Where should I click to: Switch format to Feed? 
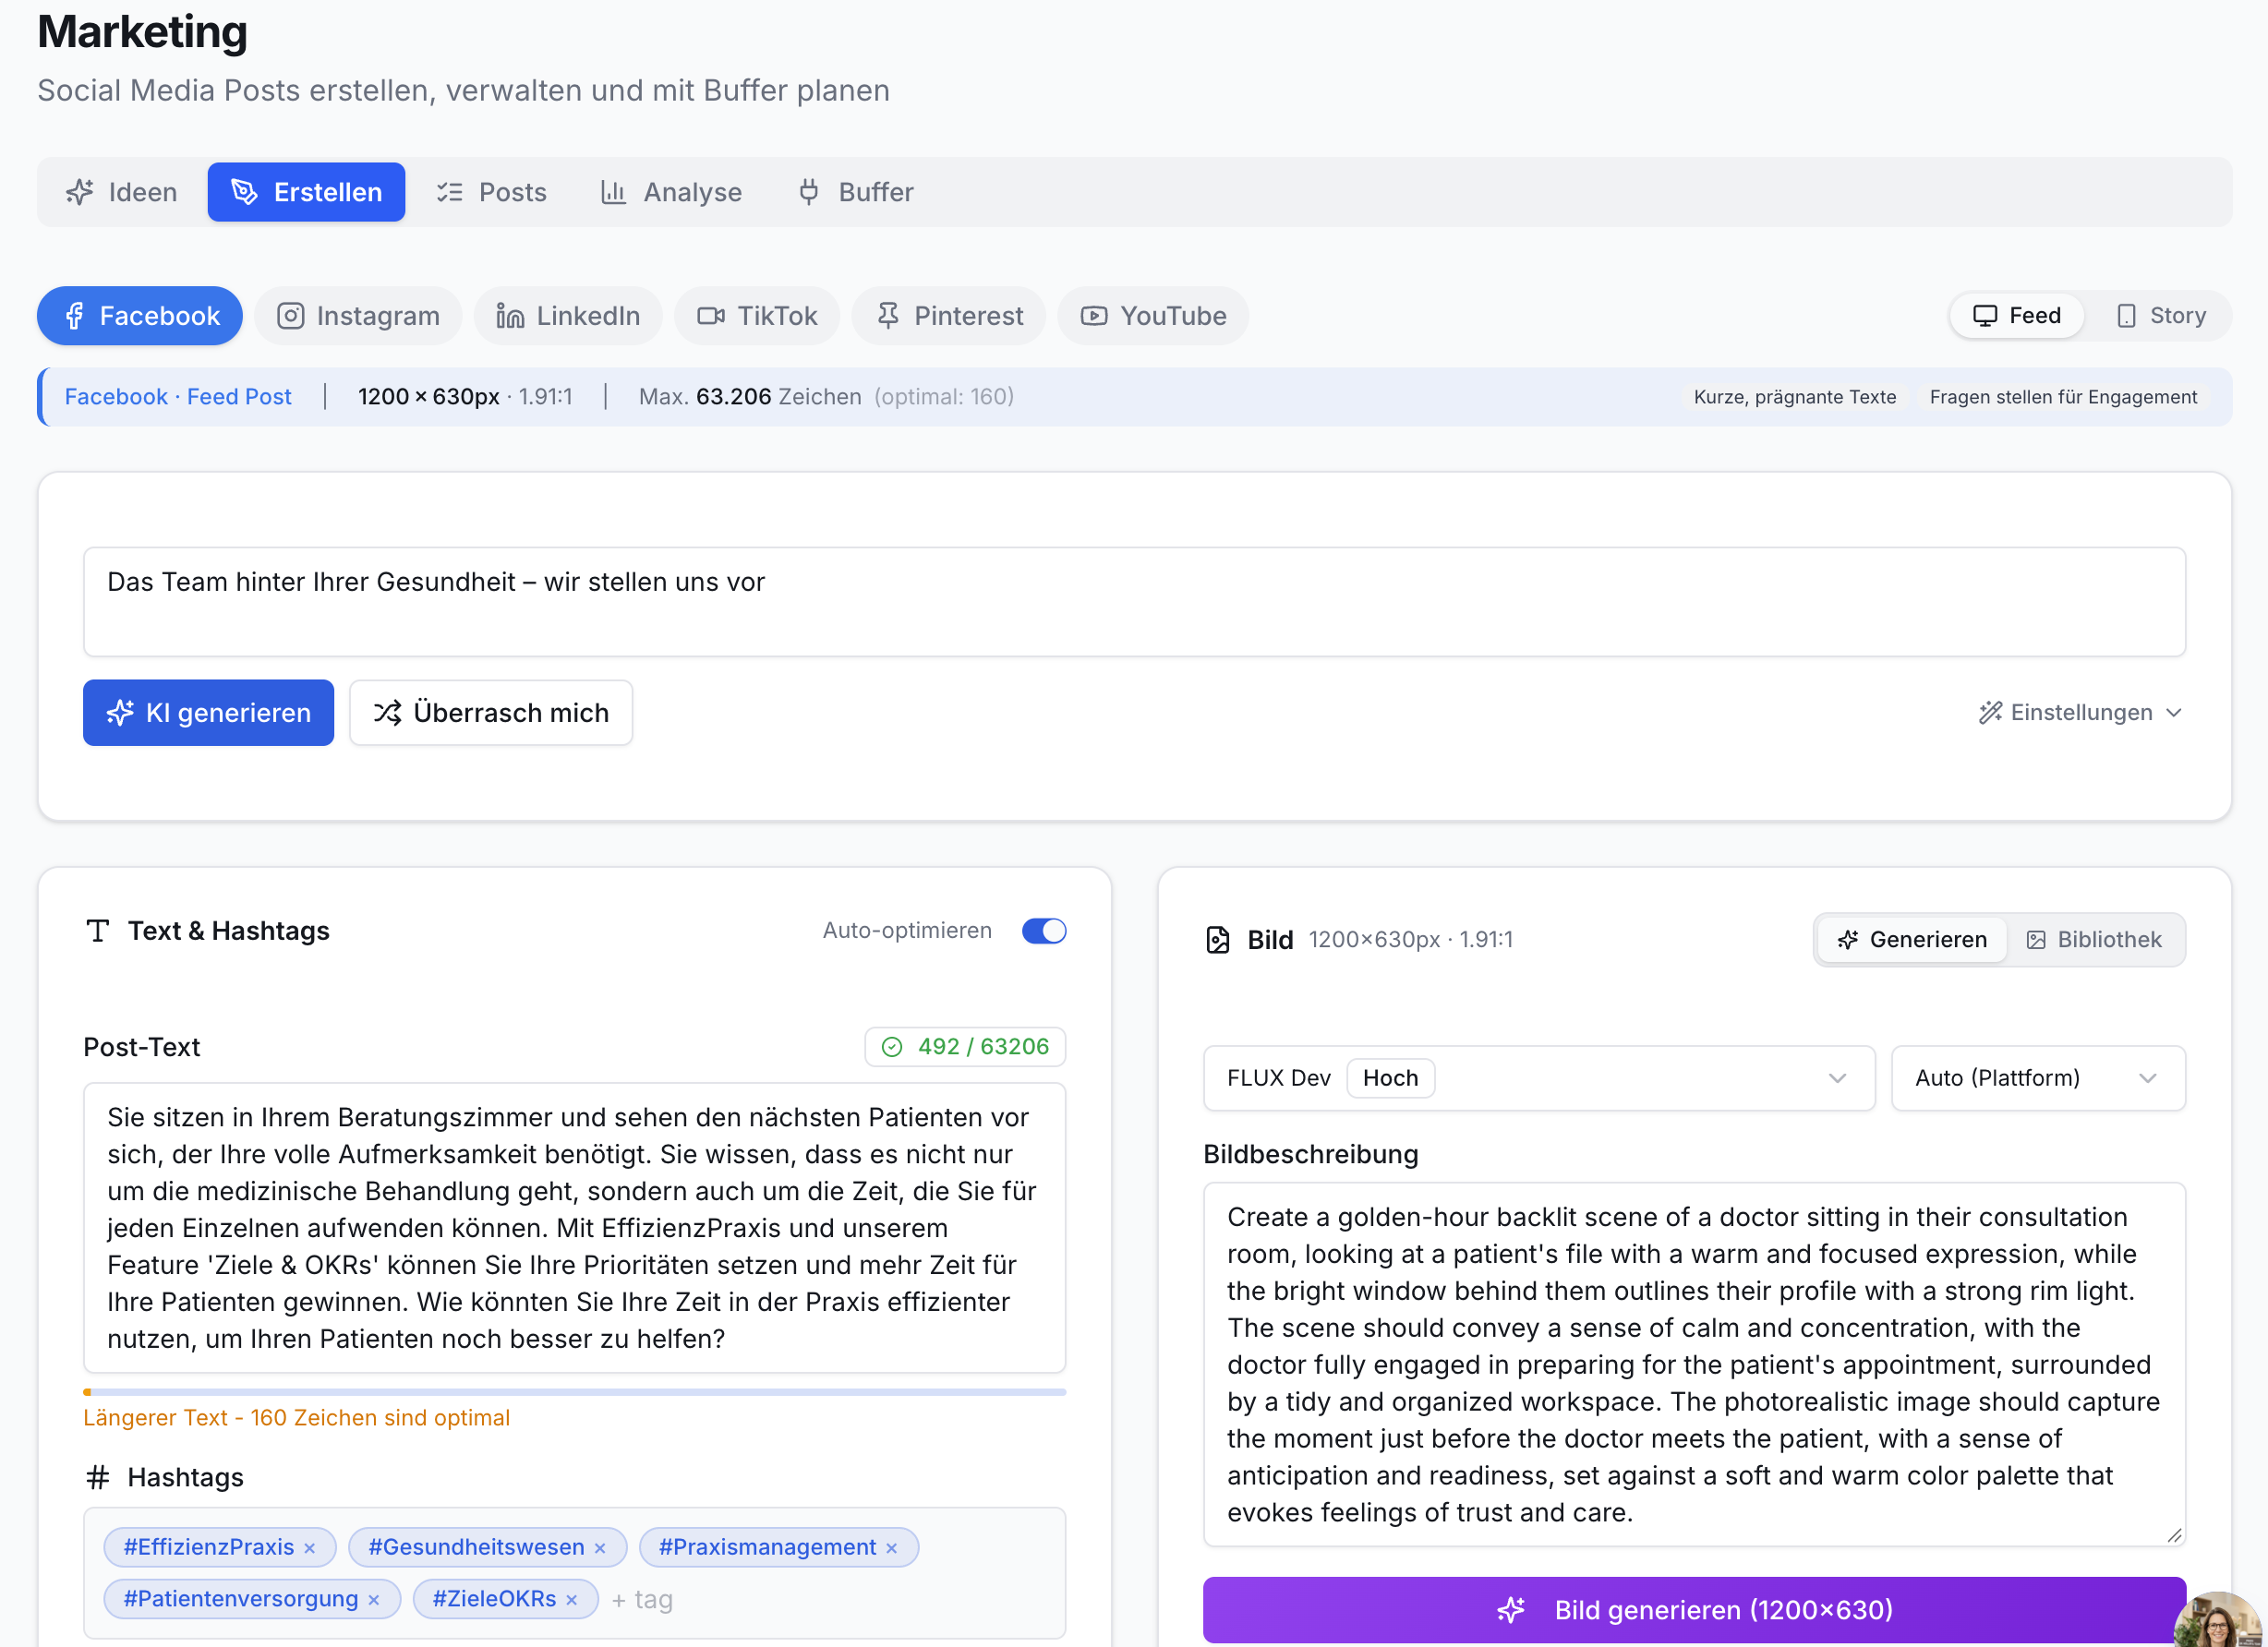click(x=2016, y=316)
